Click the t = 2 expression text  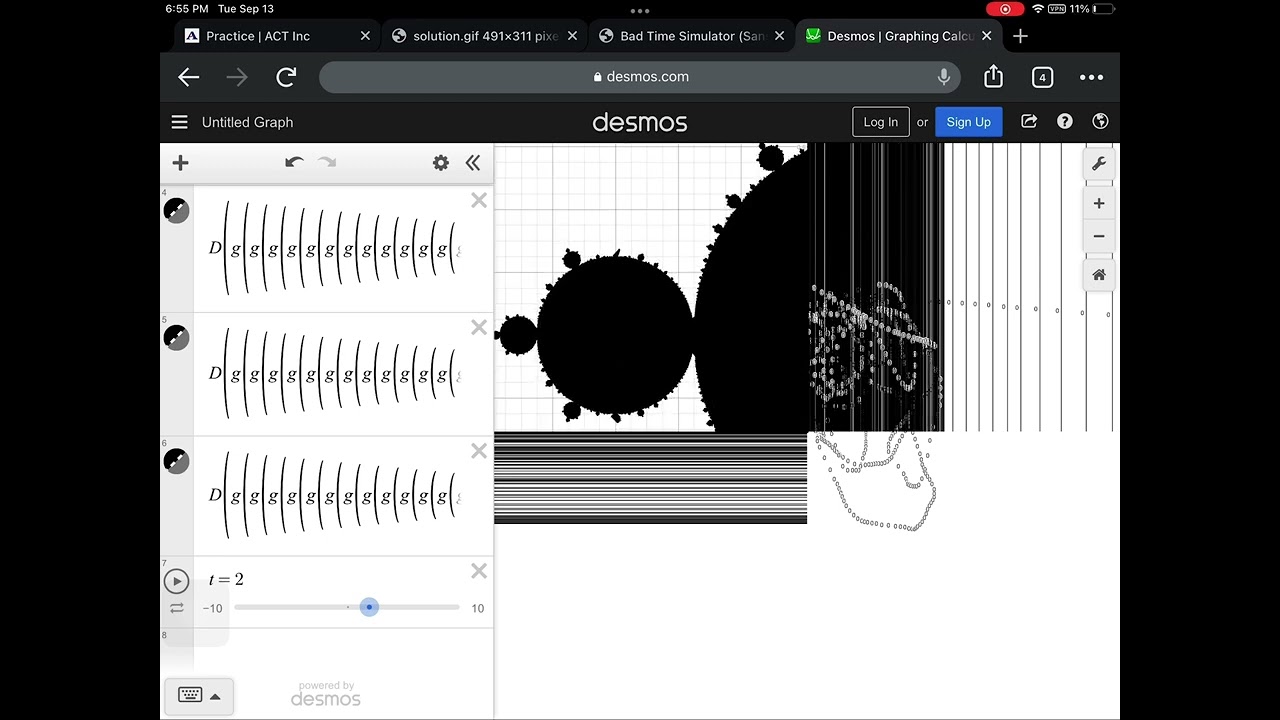(226, 580)
